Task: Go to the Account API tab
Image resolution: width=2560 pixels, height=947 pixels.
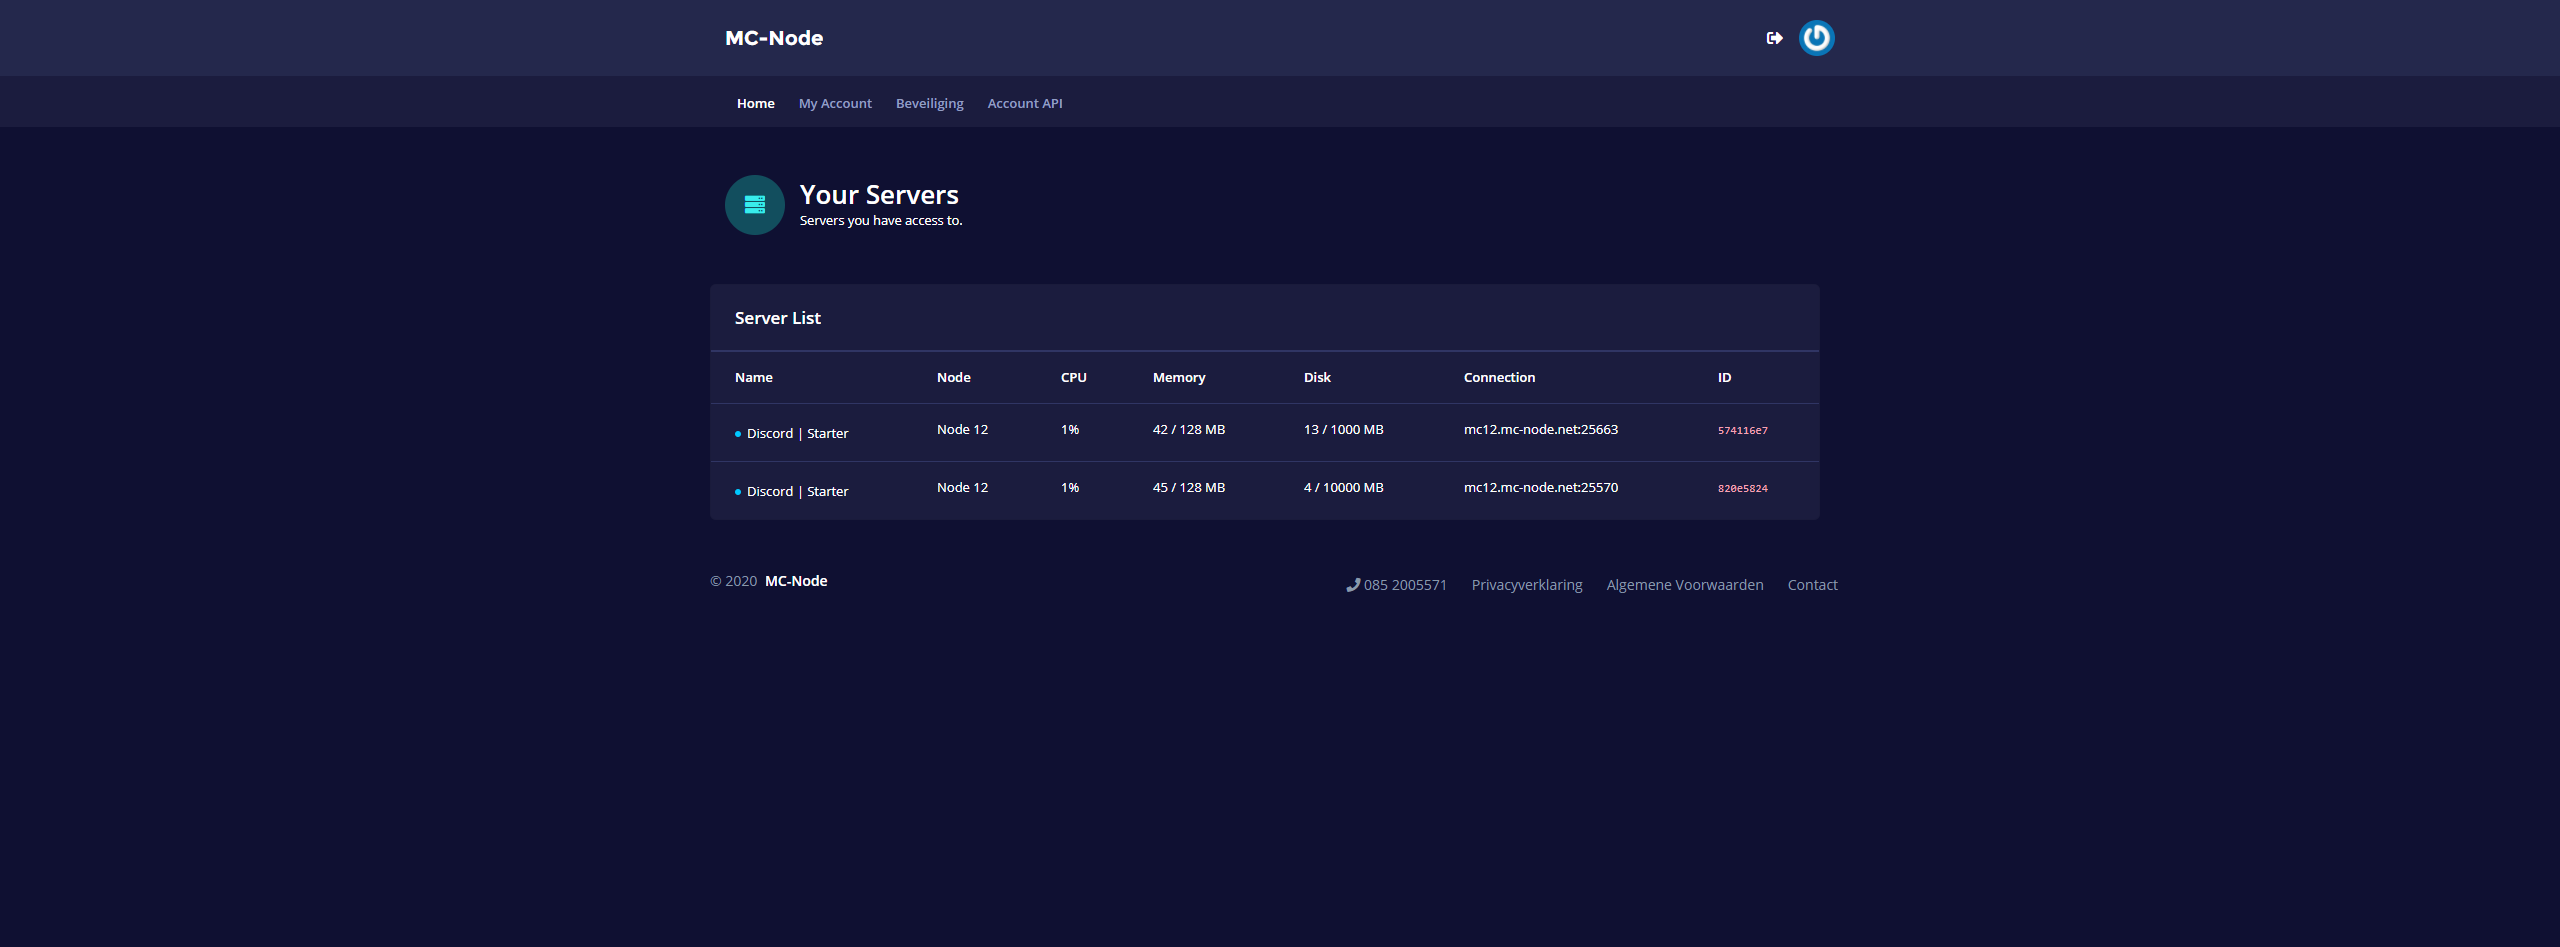Action: pyautogui.click(x=1024, y=103)
